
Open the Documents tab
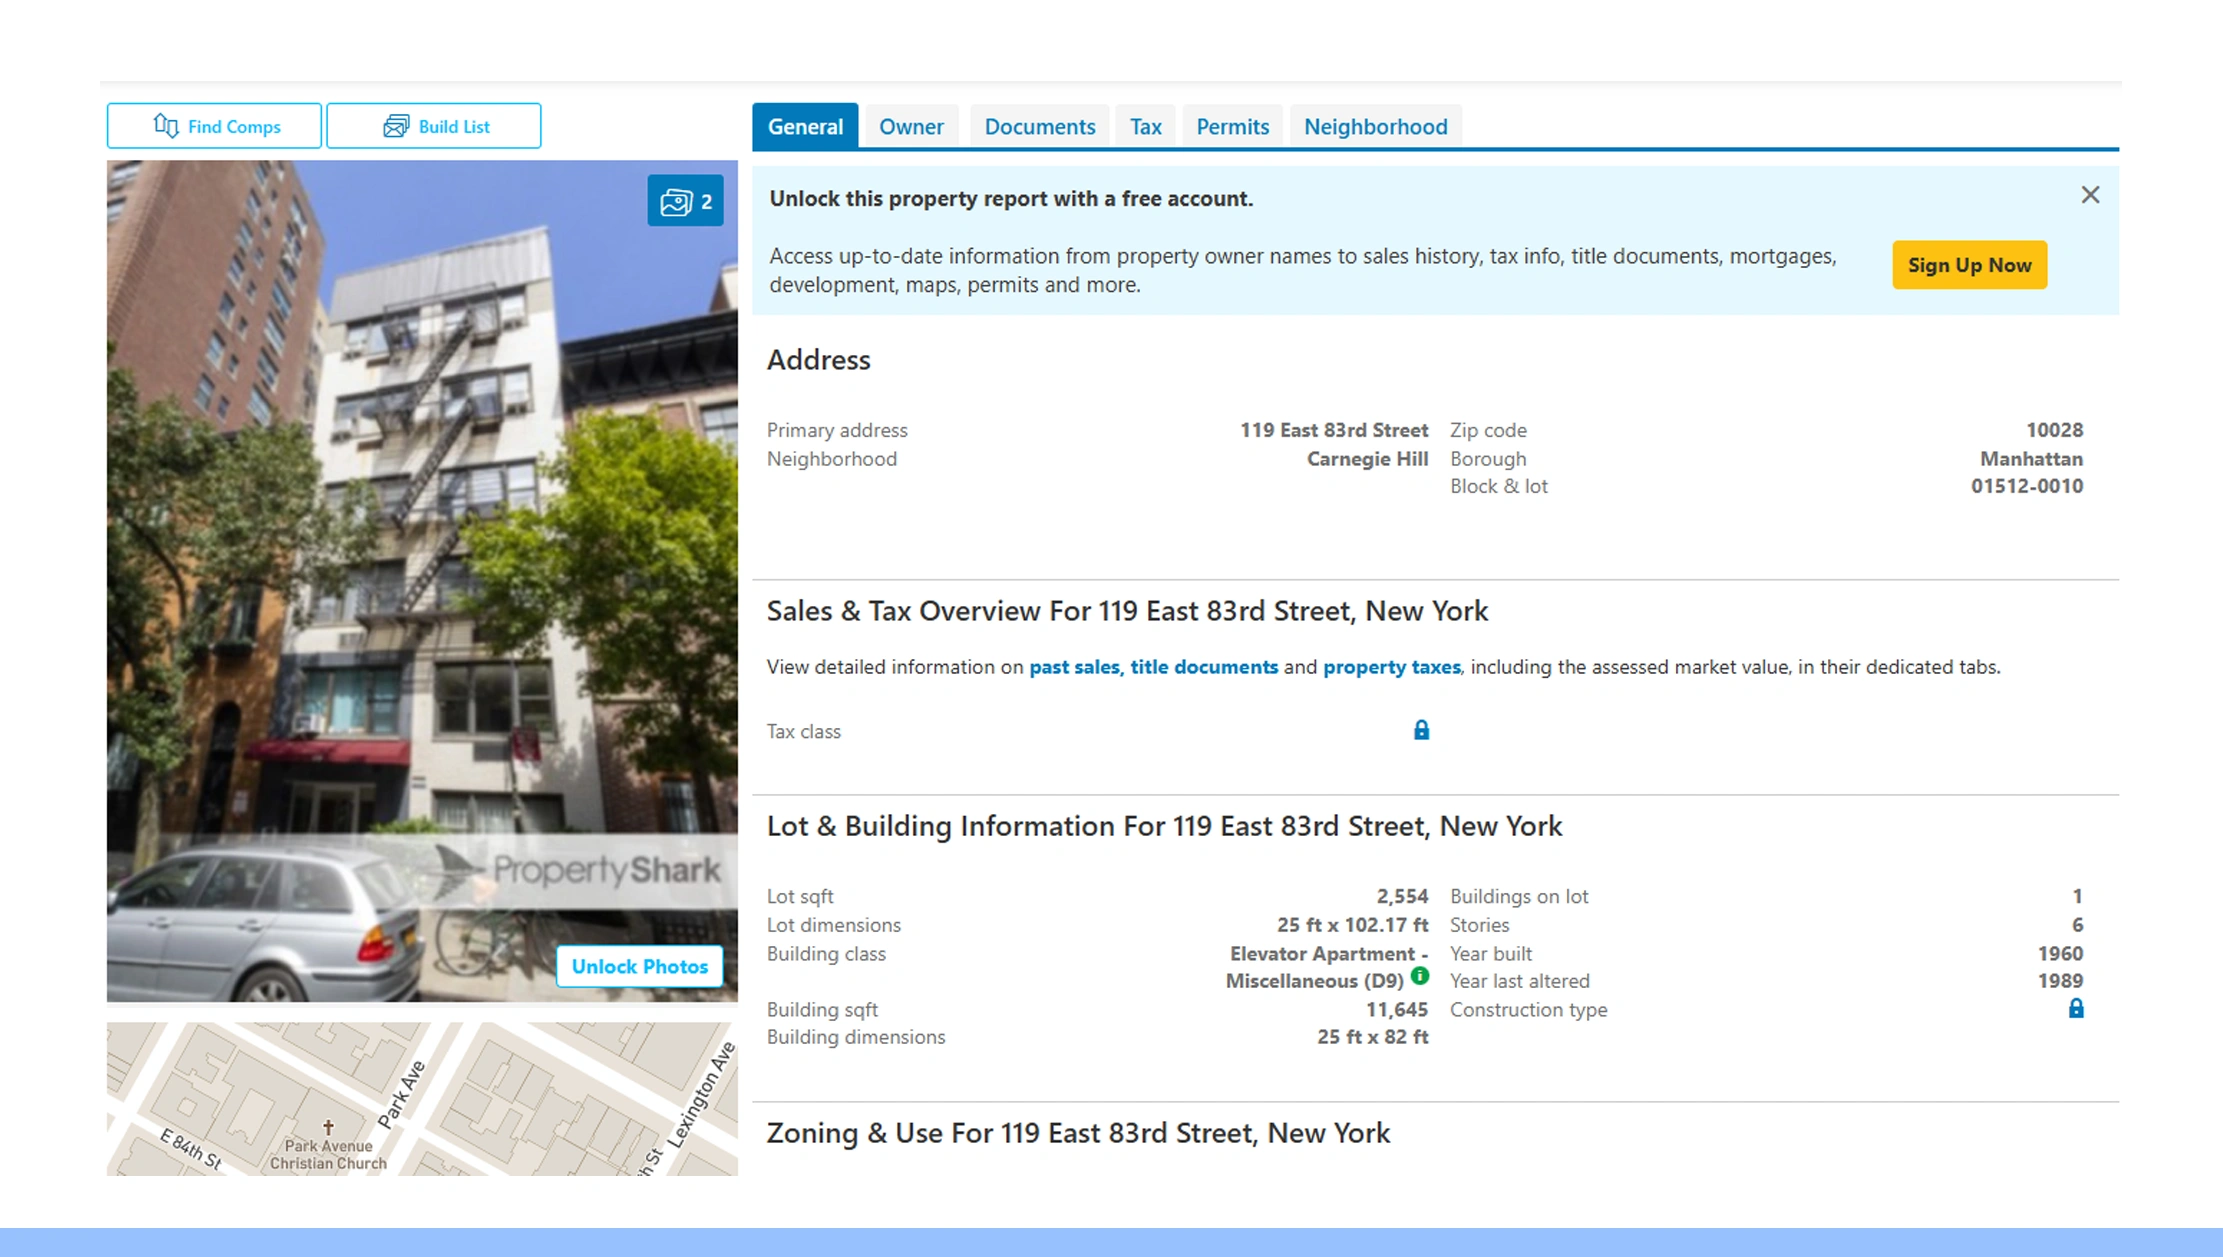[x=1039, y=126]
